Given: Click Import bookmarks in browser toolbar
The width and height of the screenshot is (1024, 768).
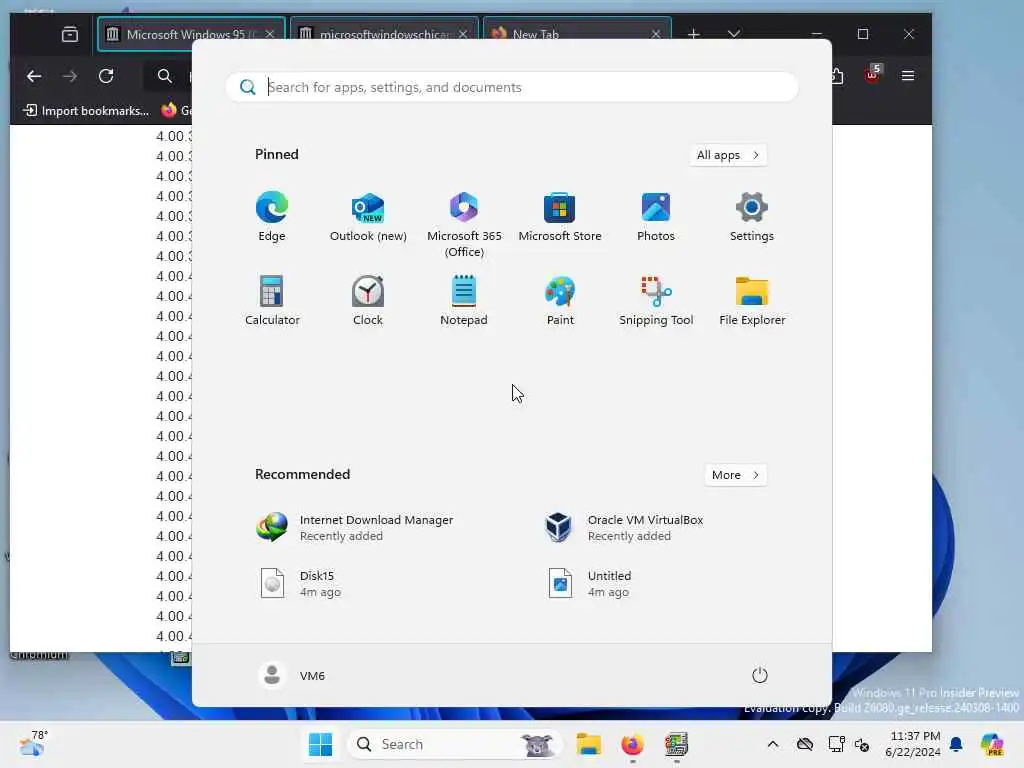Looking at the screenshot, I should pyautogui.click(x=86, y=110).
